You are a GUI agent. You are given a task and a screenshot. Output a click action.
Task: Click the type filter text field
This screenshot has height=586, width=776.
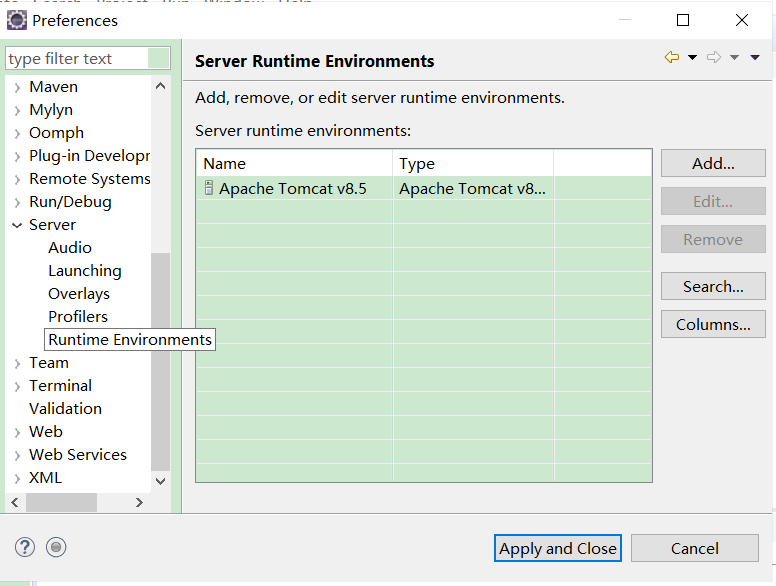pyautogui.click(x=77, y=58)
